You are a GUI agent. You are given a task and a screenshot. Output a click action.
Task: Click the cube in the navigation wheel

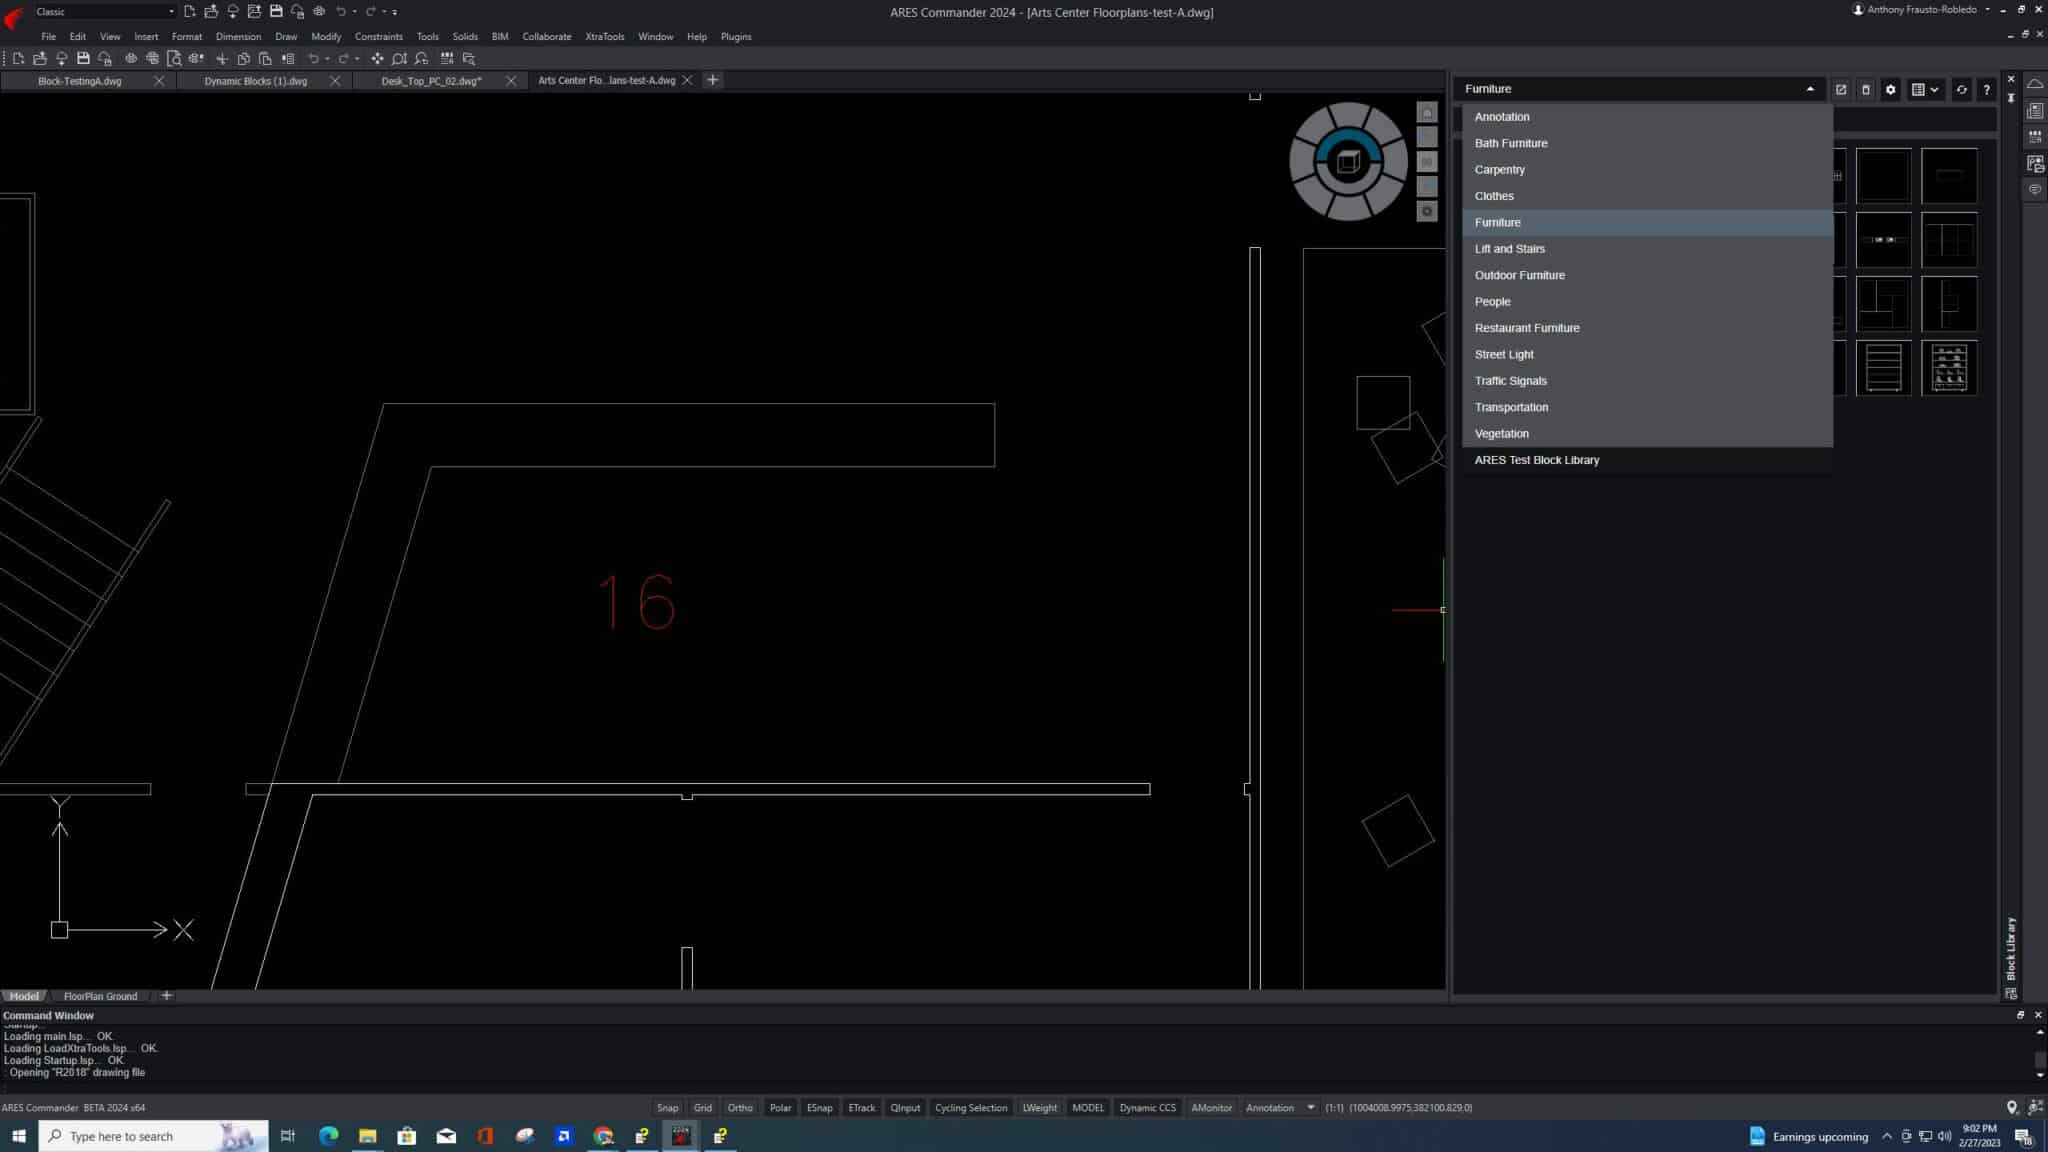point(1349,160)
